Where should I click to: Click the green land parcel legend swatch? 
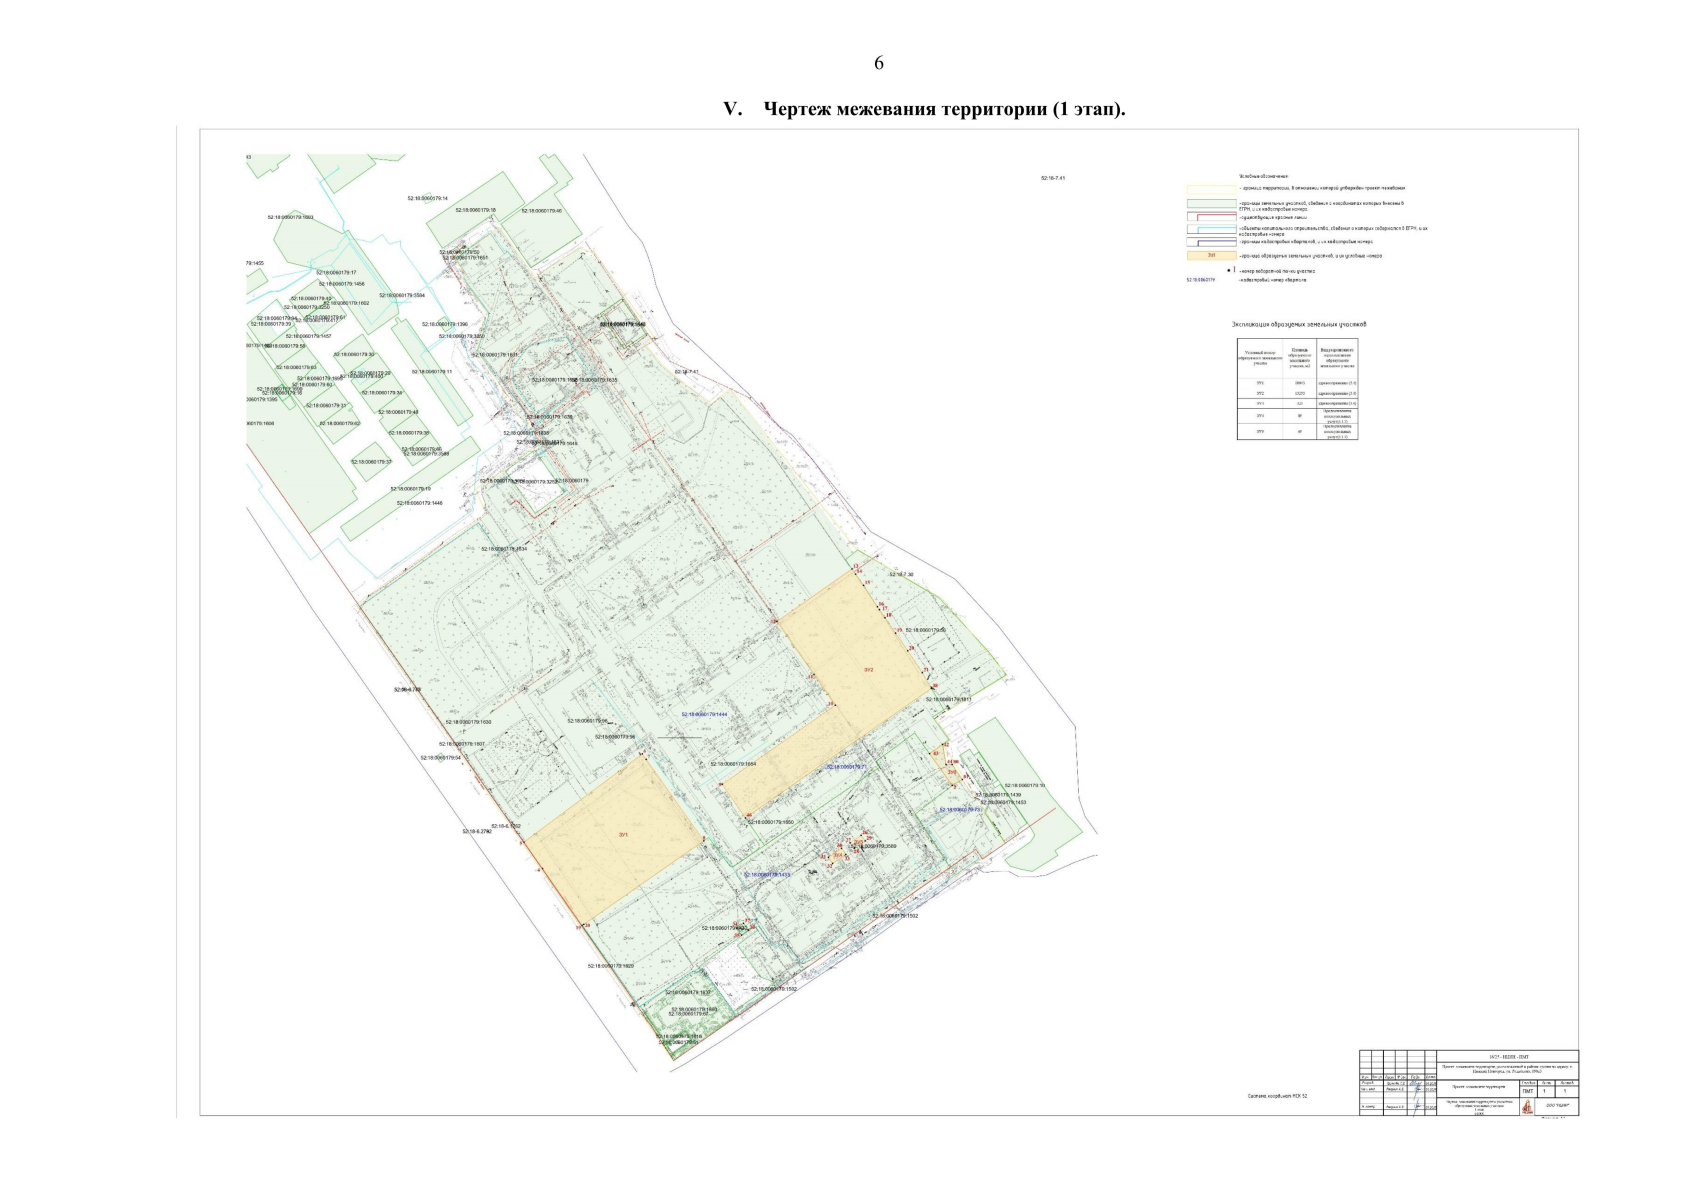(1211, 203)
